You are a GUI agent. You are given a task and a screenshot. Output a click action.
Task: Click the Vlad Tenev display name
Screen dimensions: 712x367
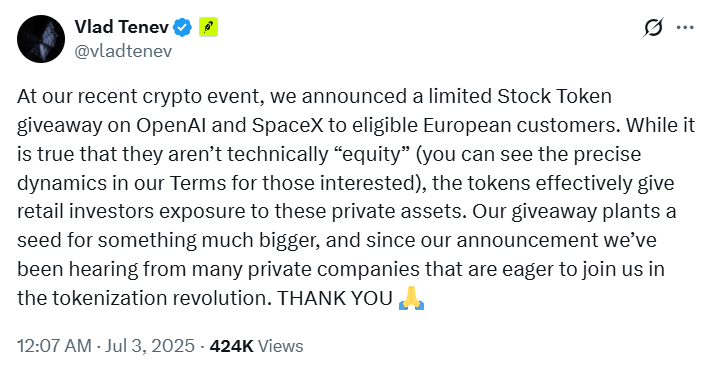[122, 28]
